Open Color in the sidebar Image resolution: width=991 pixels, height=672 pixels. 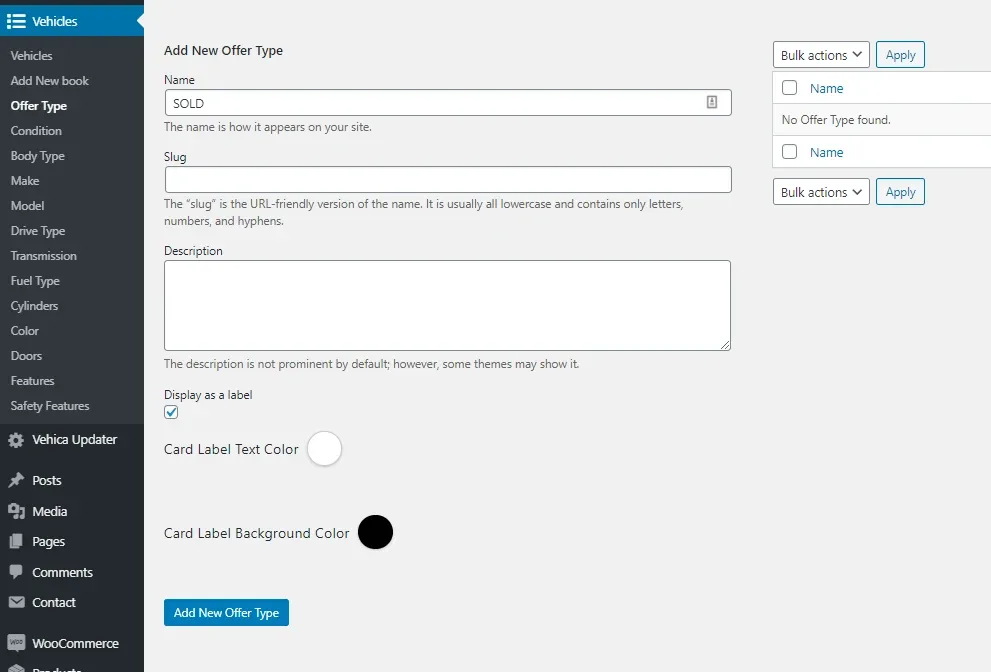(25, 331)
